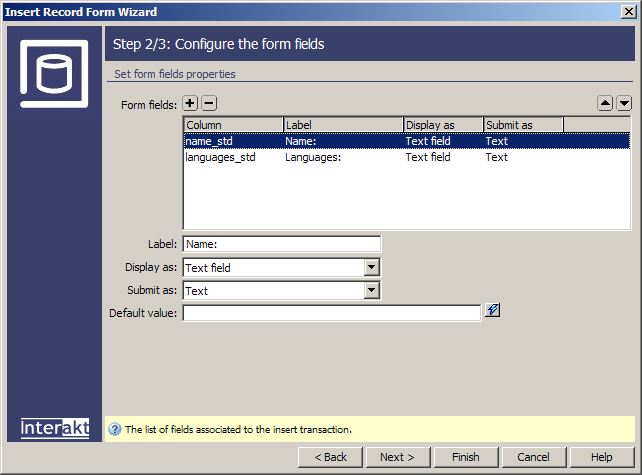Click the blue help info icon
The height and width of the screenshot is (475, 642).
pyautogui.click(x=115, y=430)
